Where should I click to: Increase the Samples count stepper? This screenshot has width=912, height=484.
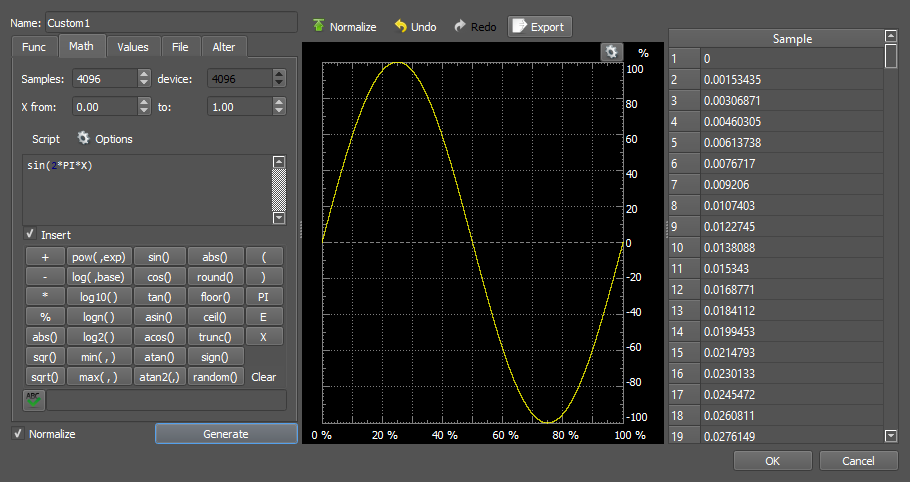coord(144,74)
